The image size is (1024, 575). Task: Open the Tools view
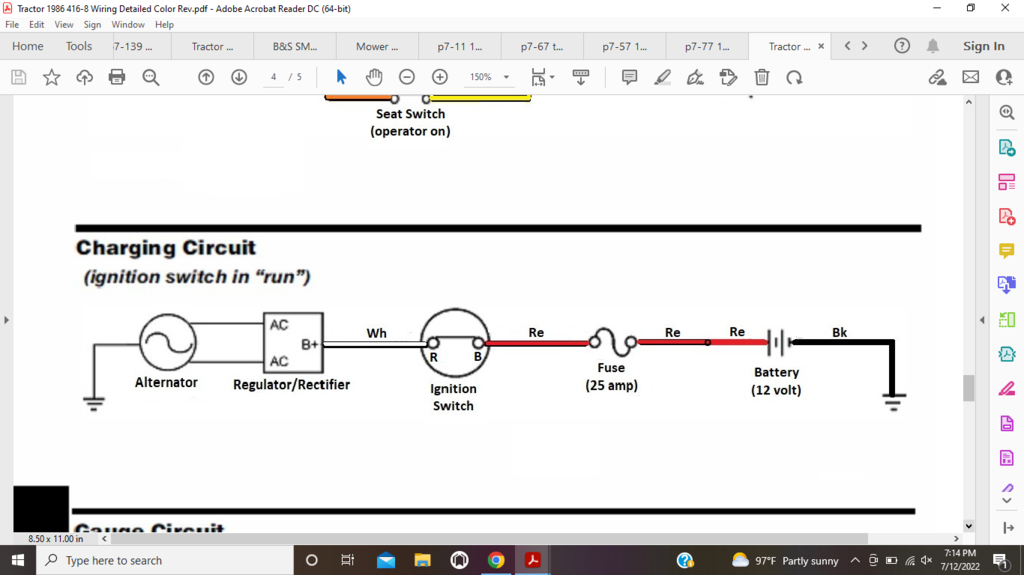[79, 46]
